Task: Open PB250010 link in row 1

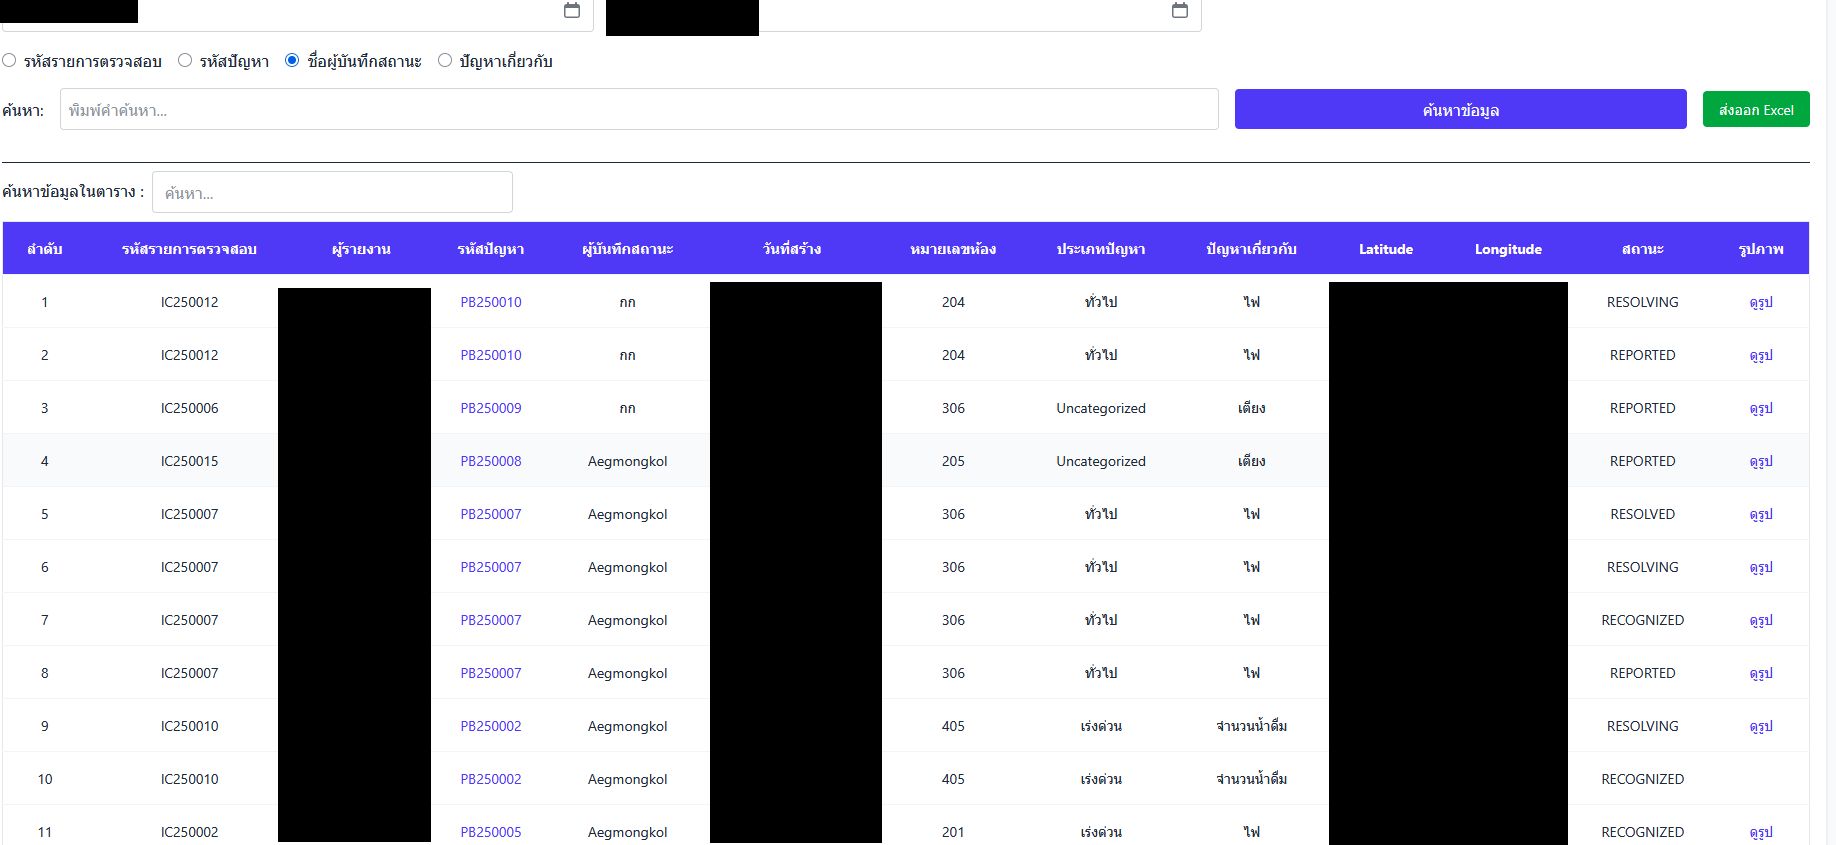Action: [x=490, y=302]
